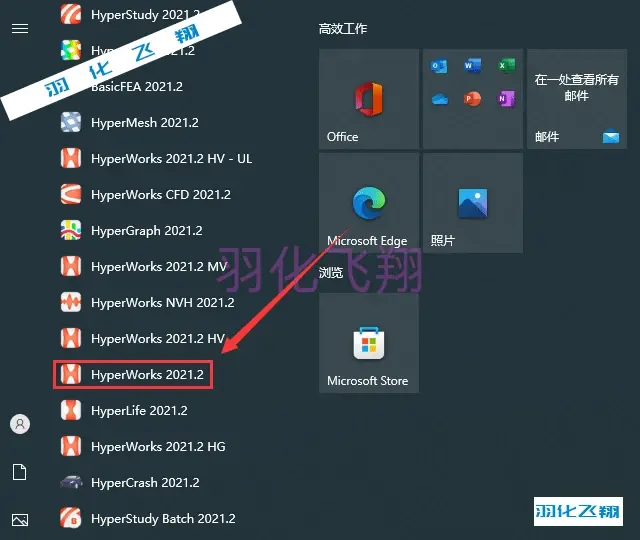The width and height of the screenshot is (640, 540).
Task: Click the HyperWorks 2021.2 MV icon
Action: [71, 266]
